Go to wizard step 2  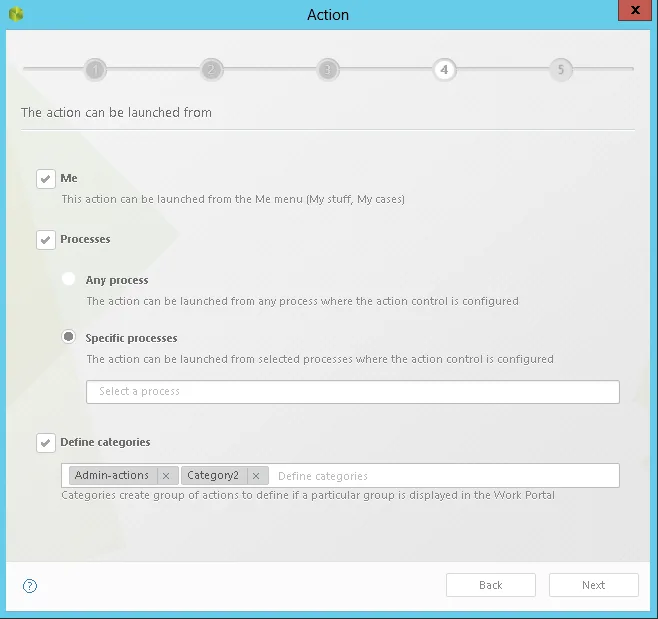click(212, 70)
